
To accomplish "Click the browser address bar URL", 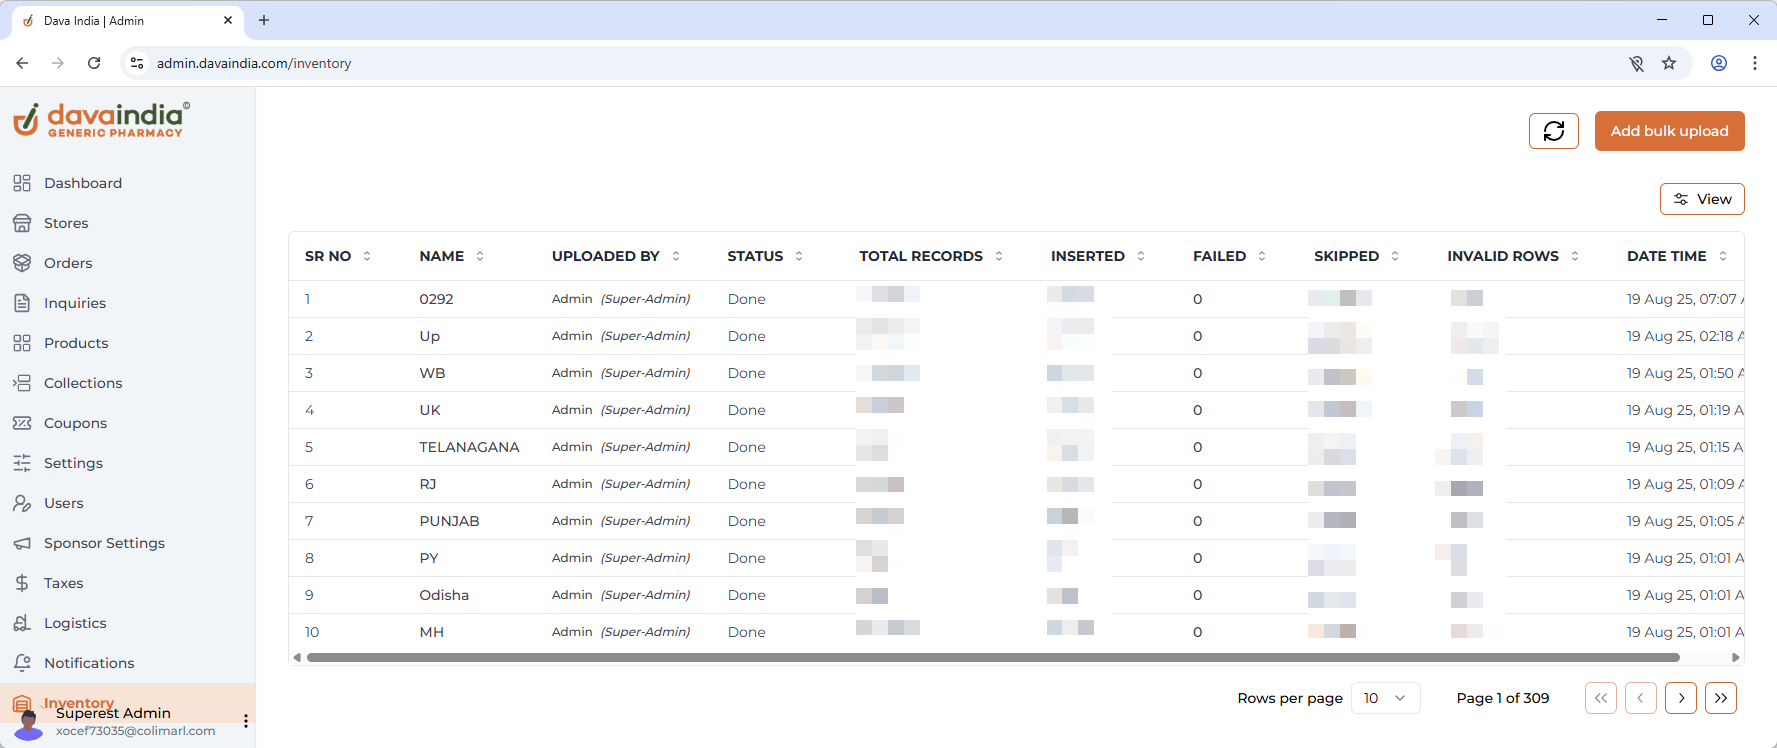I will click(x=254, y=63).
